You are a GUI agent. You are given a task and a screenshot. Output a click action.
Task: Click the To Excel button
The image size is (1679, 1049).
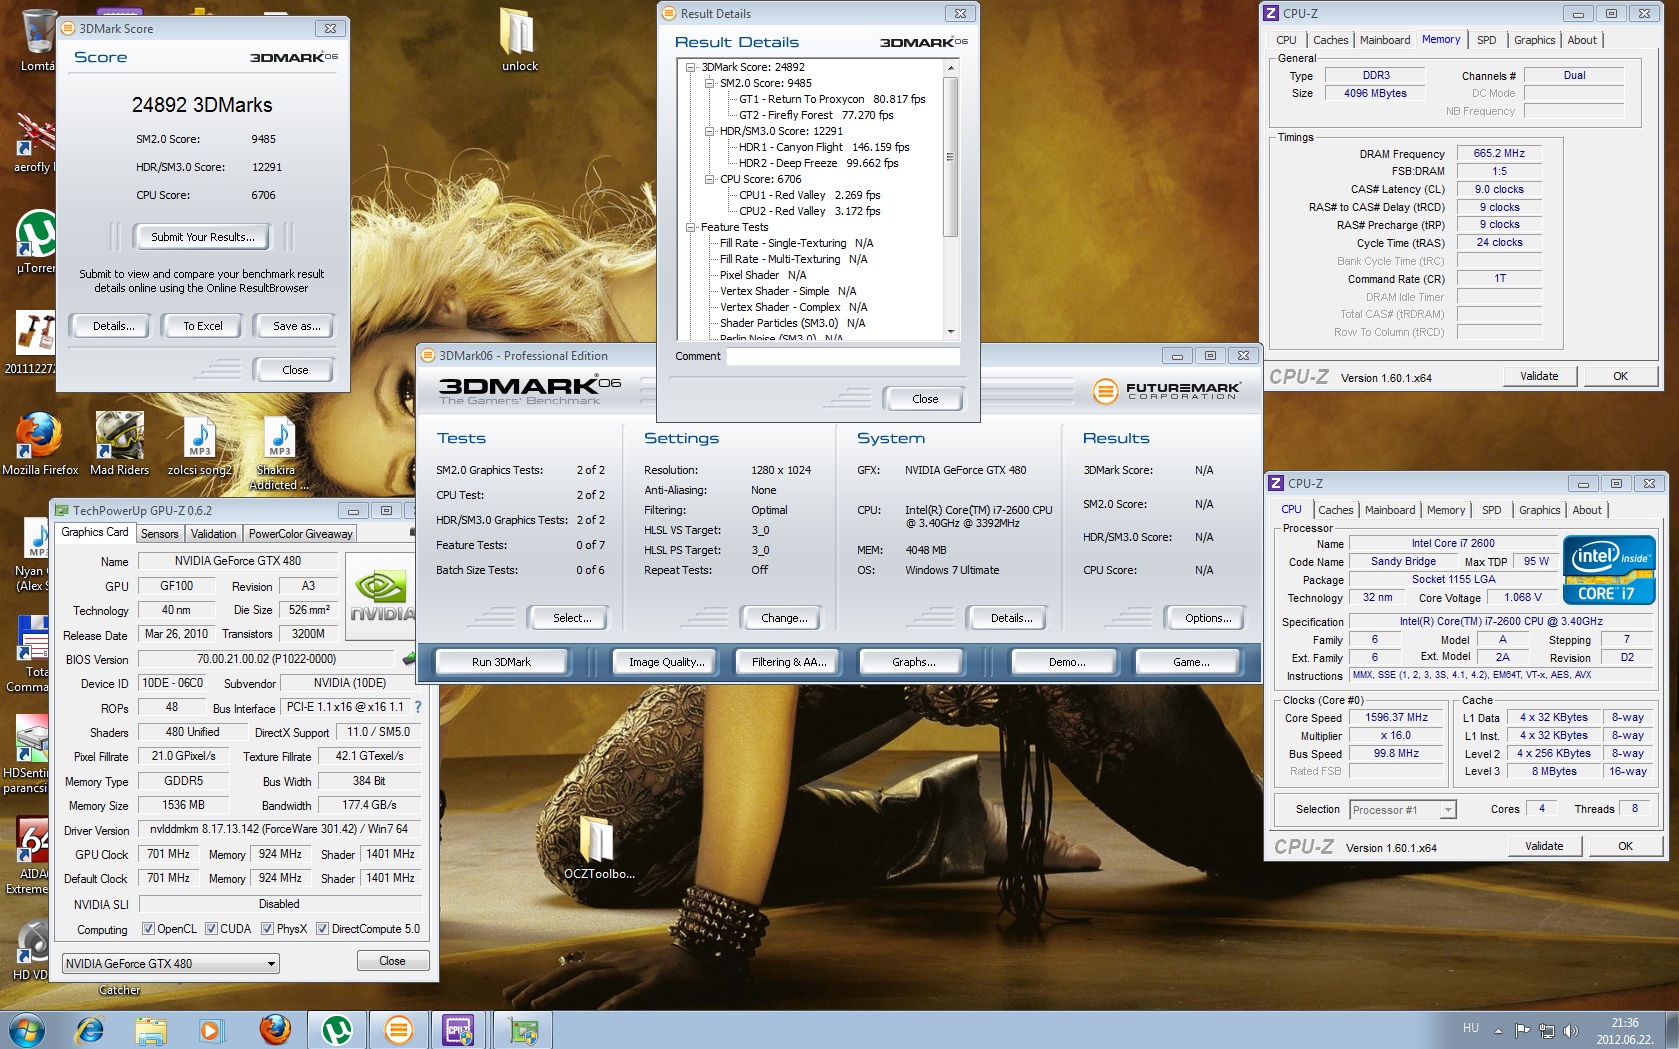point(203,326)
